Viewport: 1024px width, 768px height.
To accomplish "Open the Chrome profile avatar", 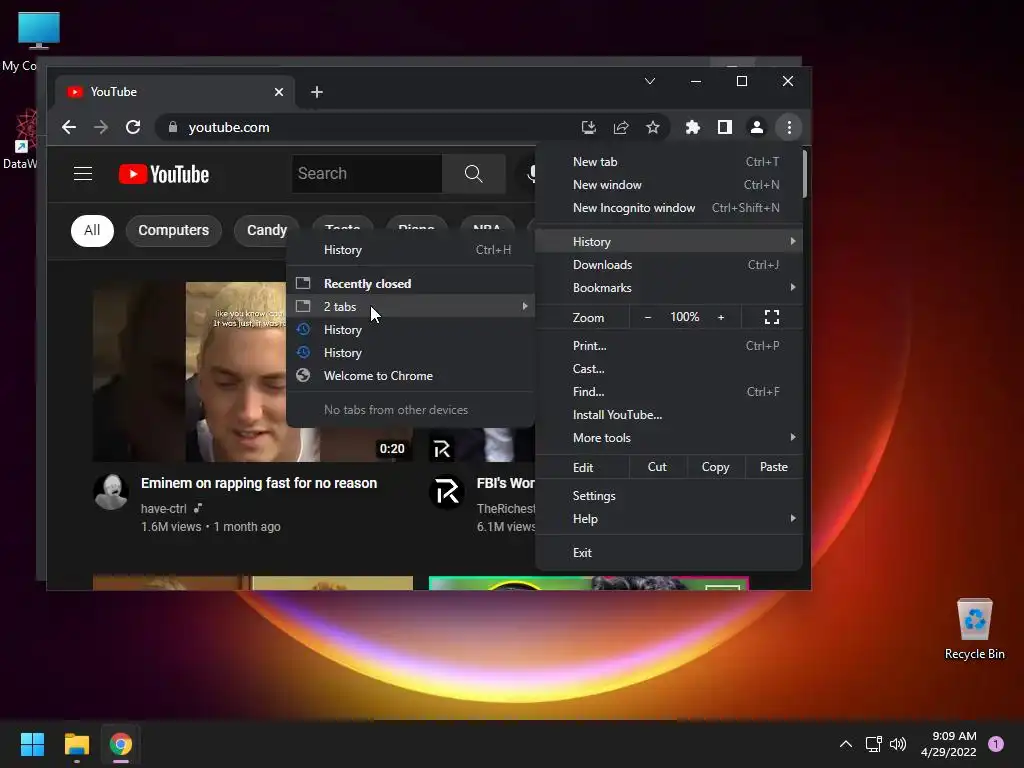I will (757, 127).
